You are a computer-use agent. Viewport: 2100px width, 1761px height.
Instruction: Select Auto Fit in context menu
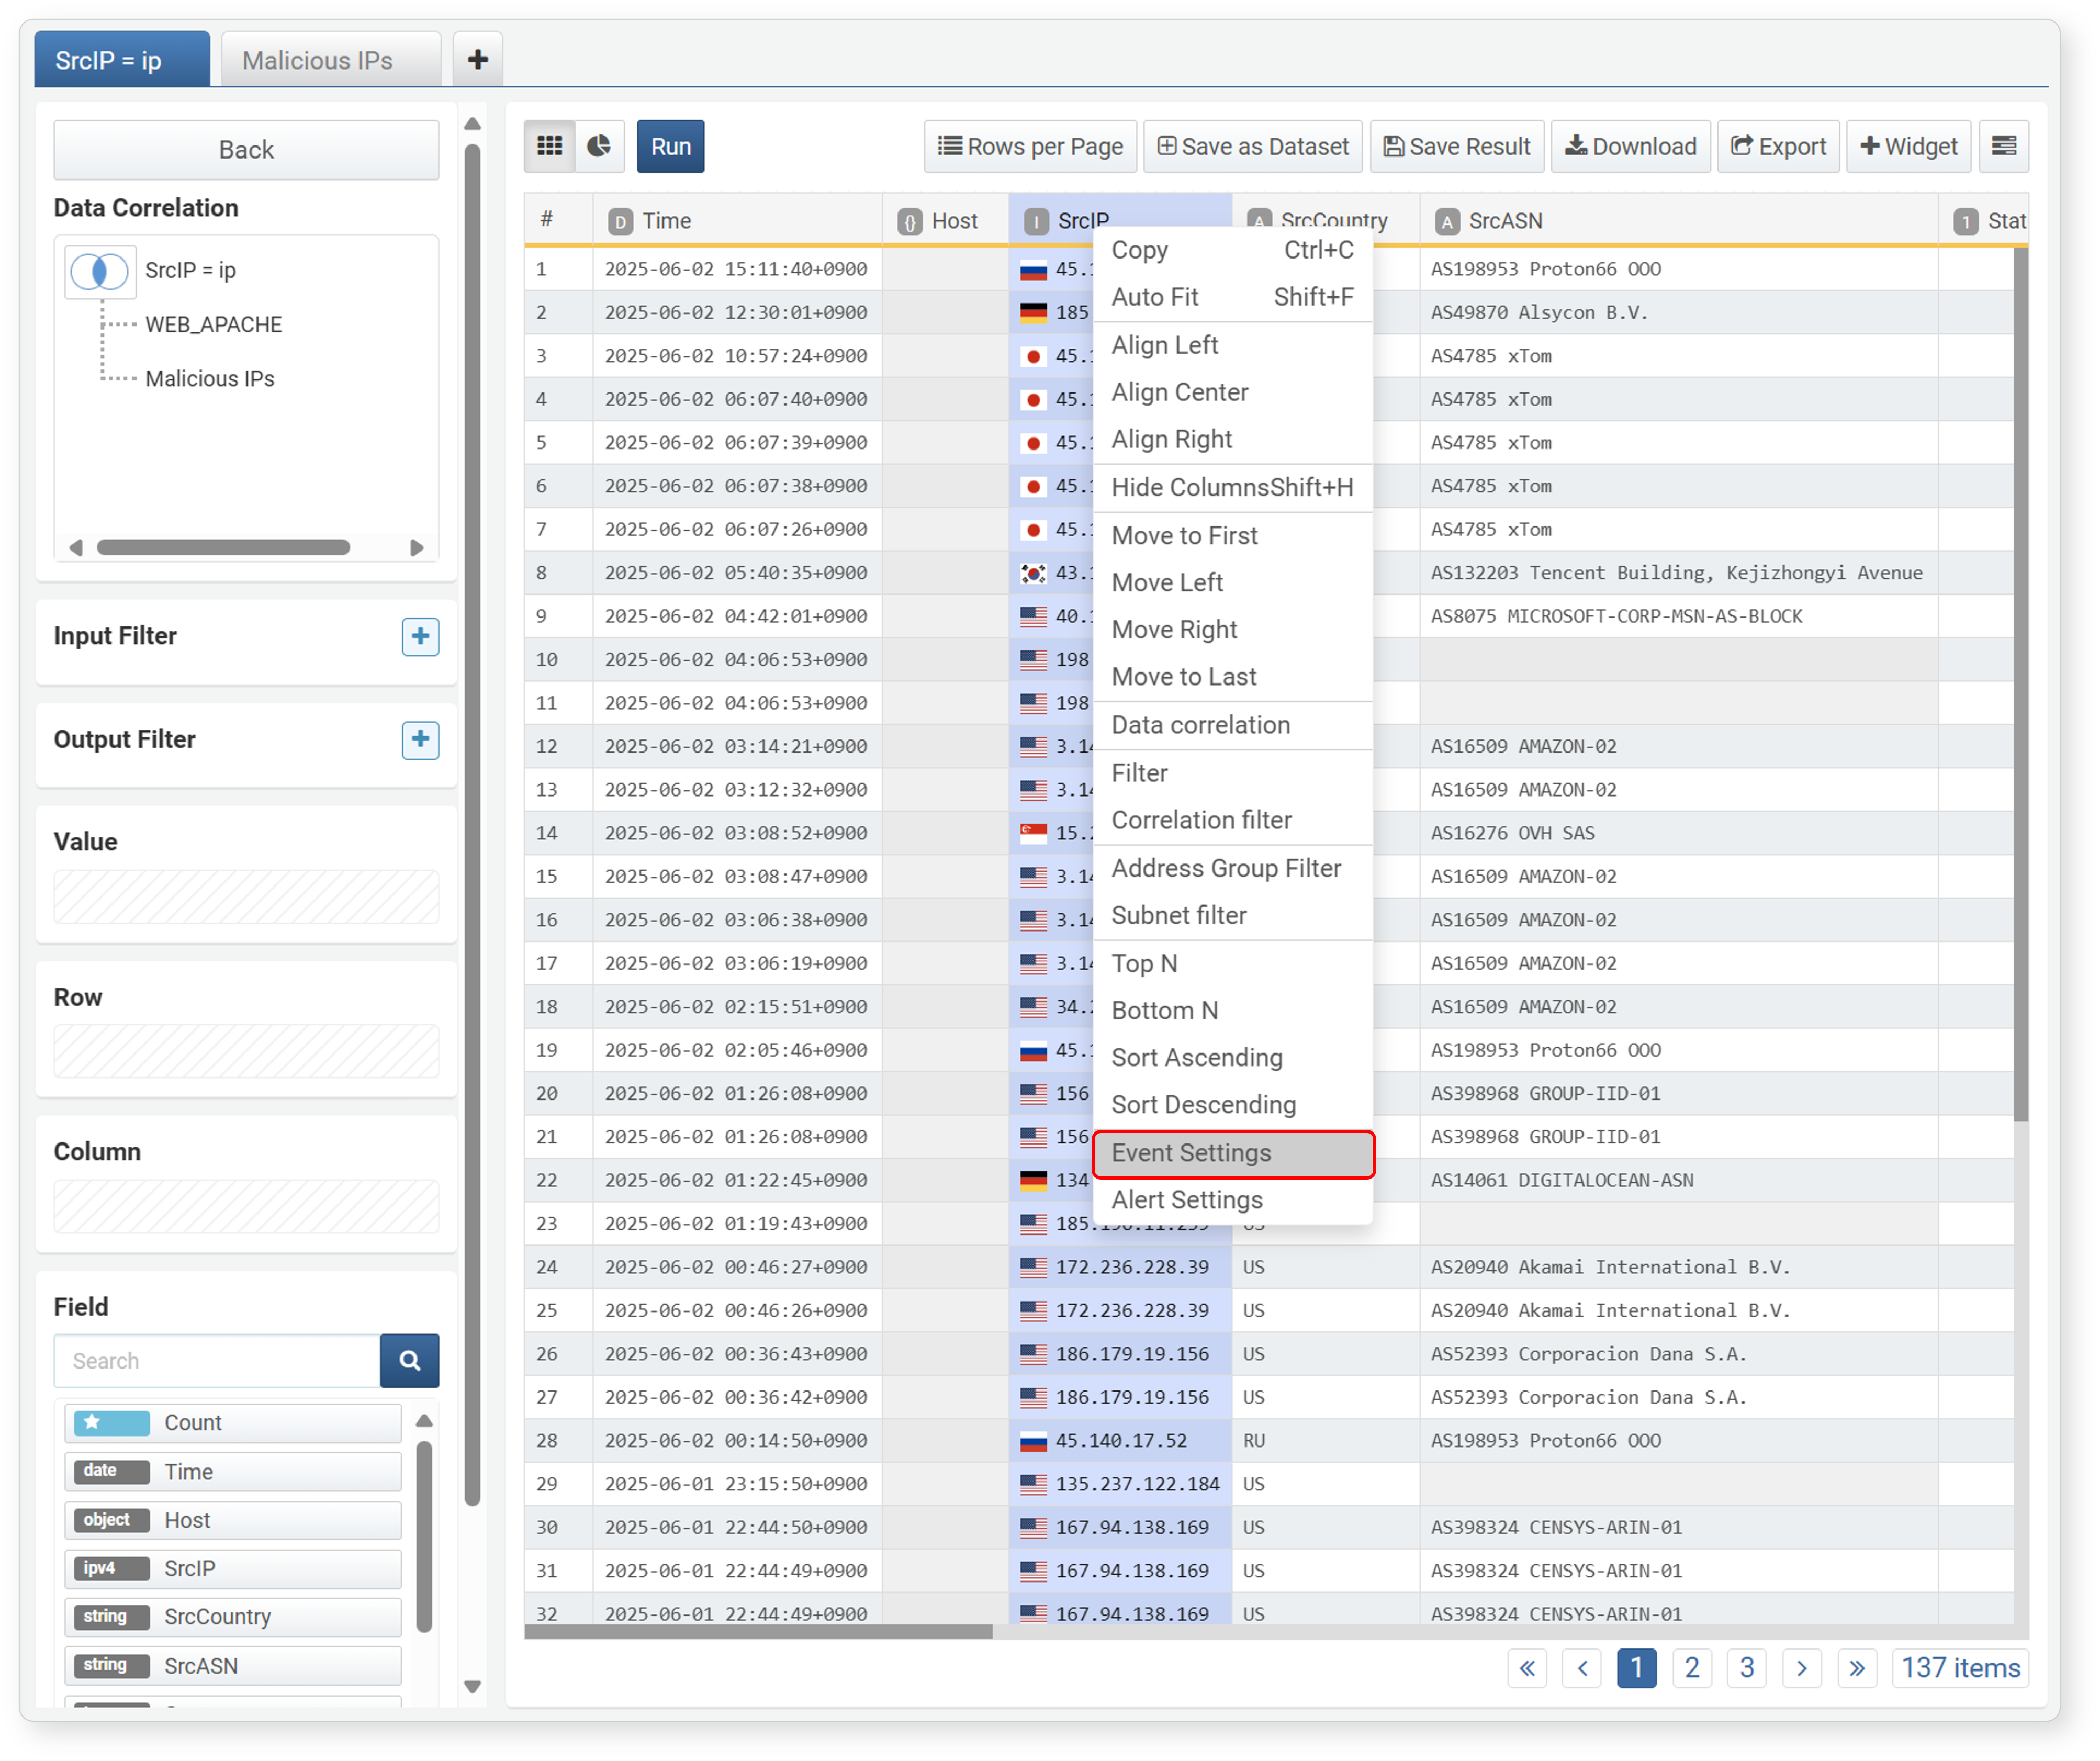coord(1232,297)
